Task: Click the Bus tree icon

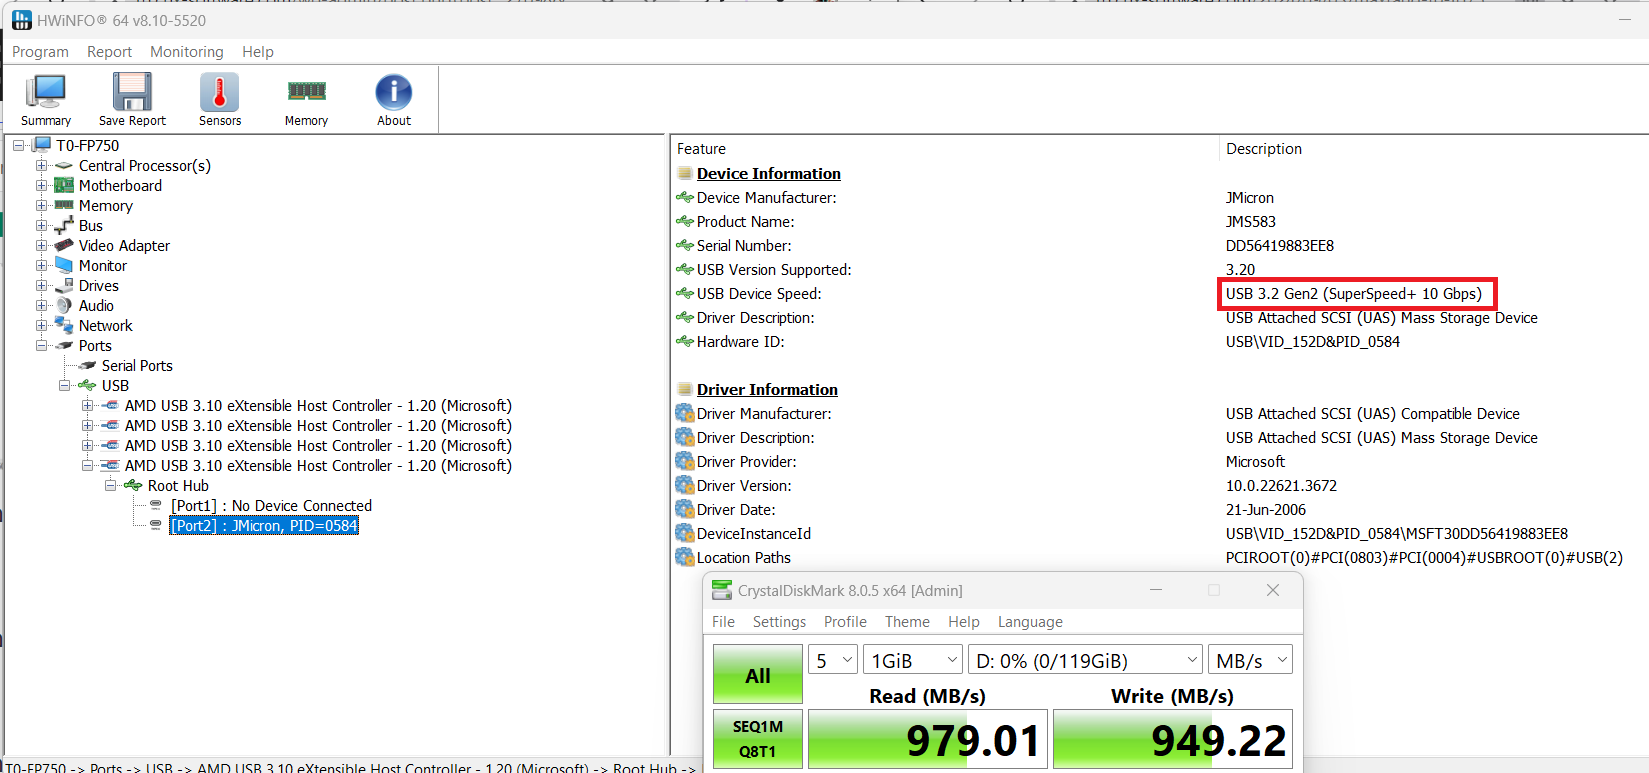Action: tap(64, 225)
